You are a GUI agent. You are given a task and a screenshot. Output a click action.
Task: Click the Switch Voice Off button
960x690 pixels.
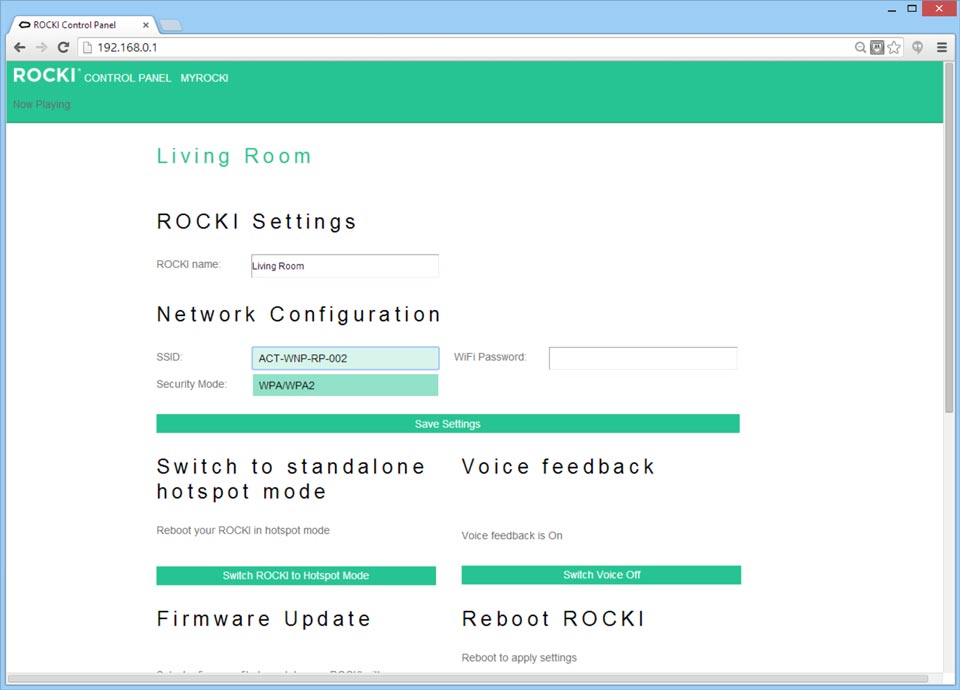coord(601,575)
